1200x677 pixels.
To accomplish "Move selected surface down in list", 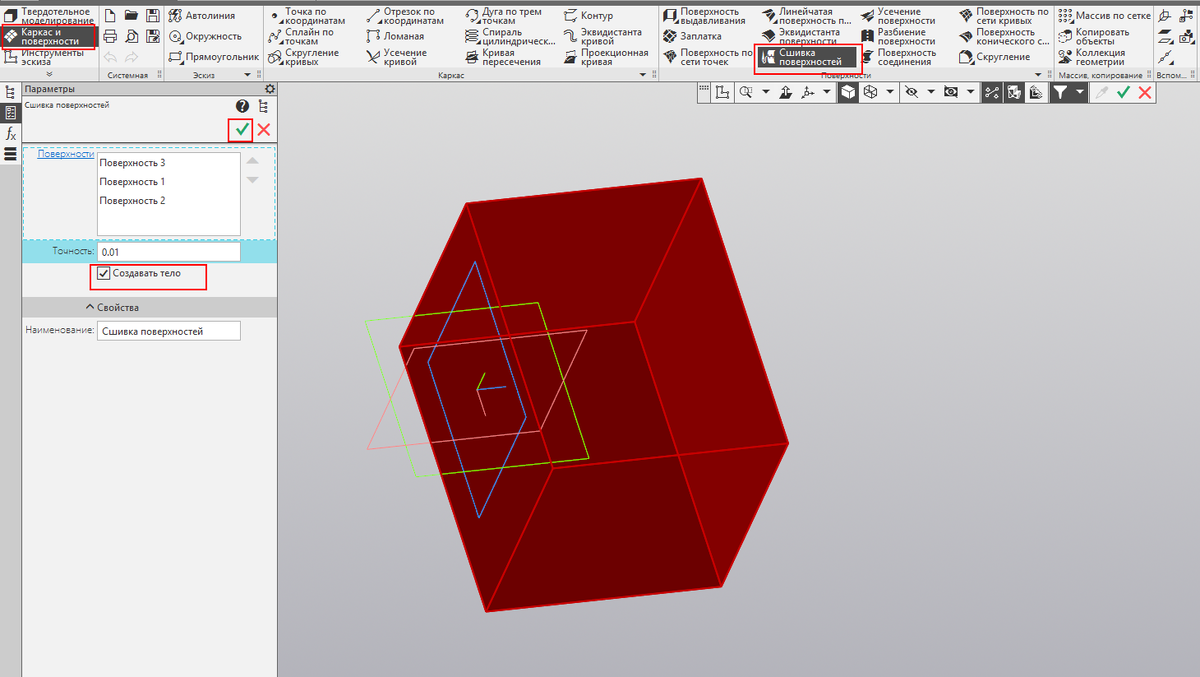I will (252, 180).
